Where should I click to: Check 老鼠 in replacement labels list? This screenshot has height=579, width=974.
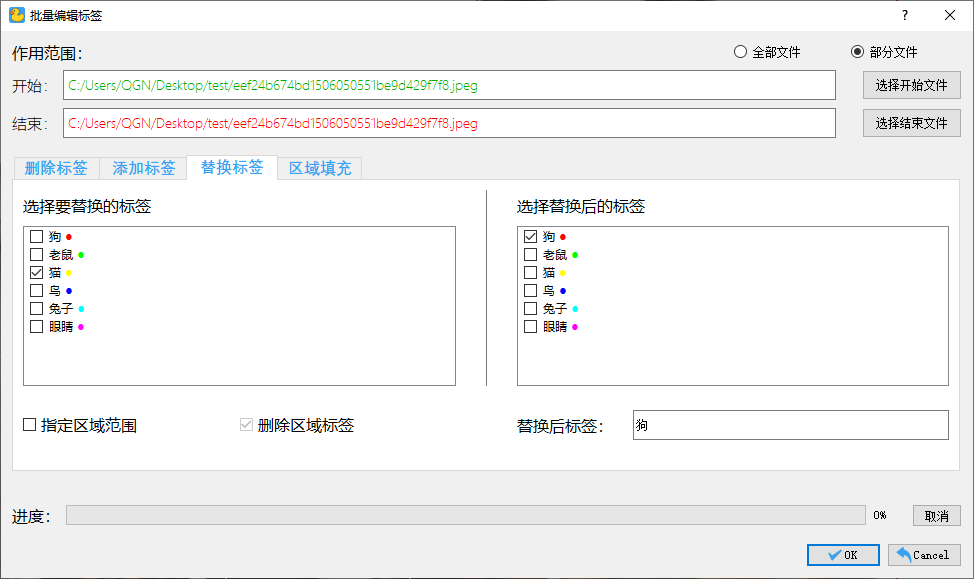[x=530, y=255]
